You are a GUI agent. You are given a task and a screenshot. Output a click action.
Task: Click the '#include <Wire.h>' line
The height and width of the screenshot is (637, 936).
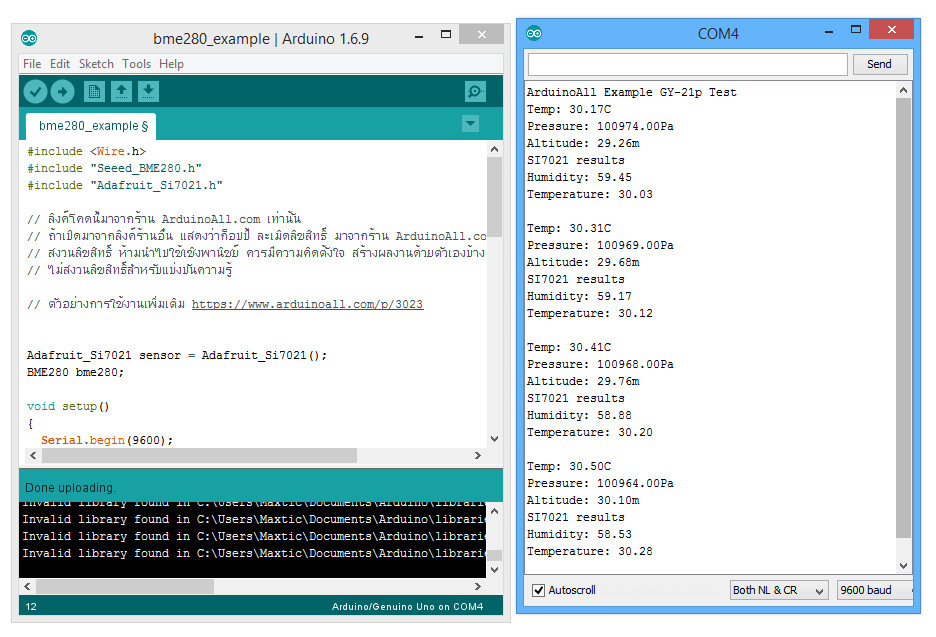(x=87, y=152)
